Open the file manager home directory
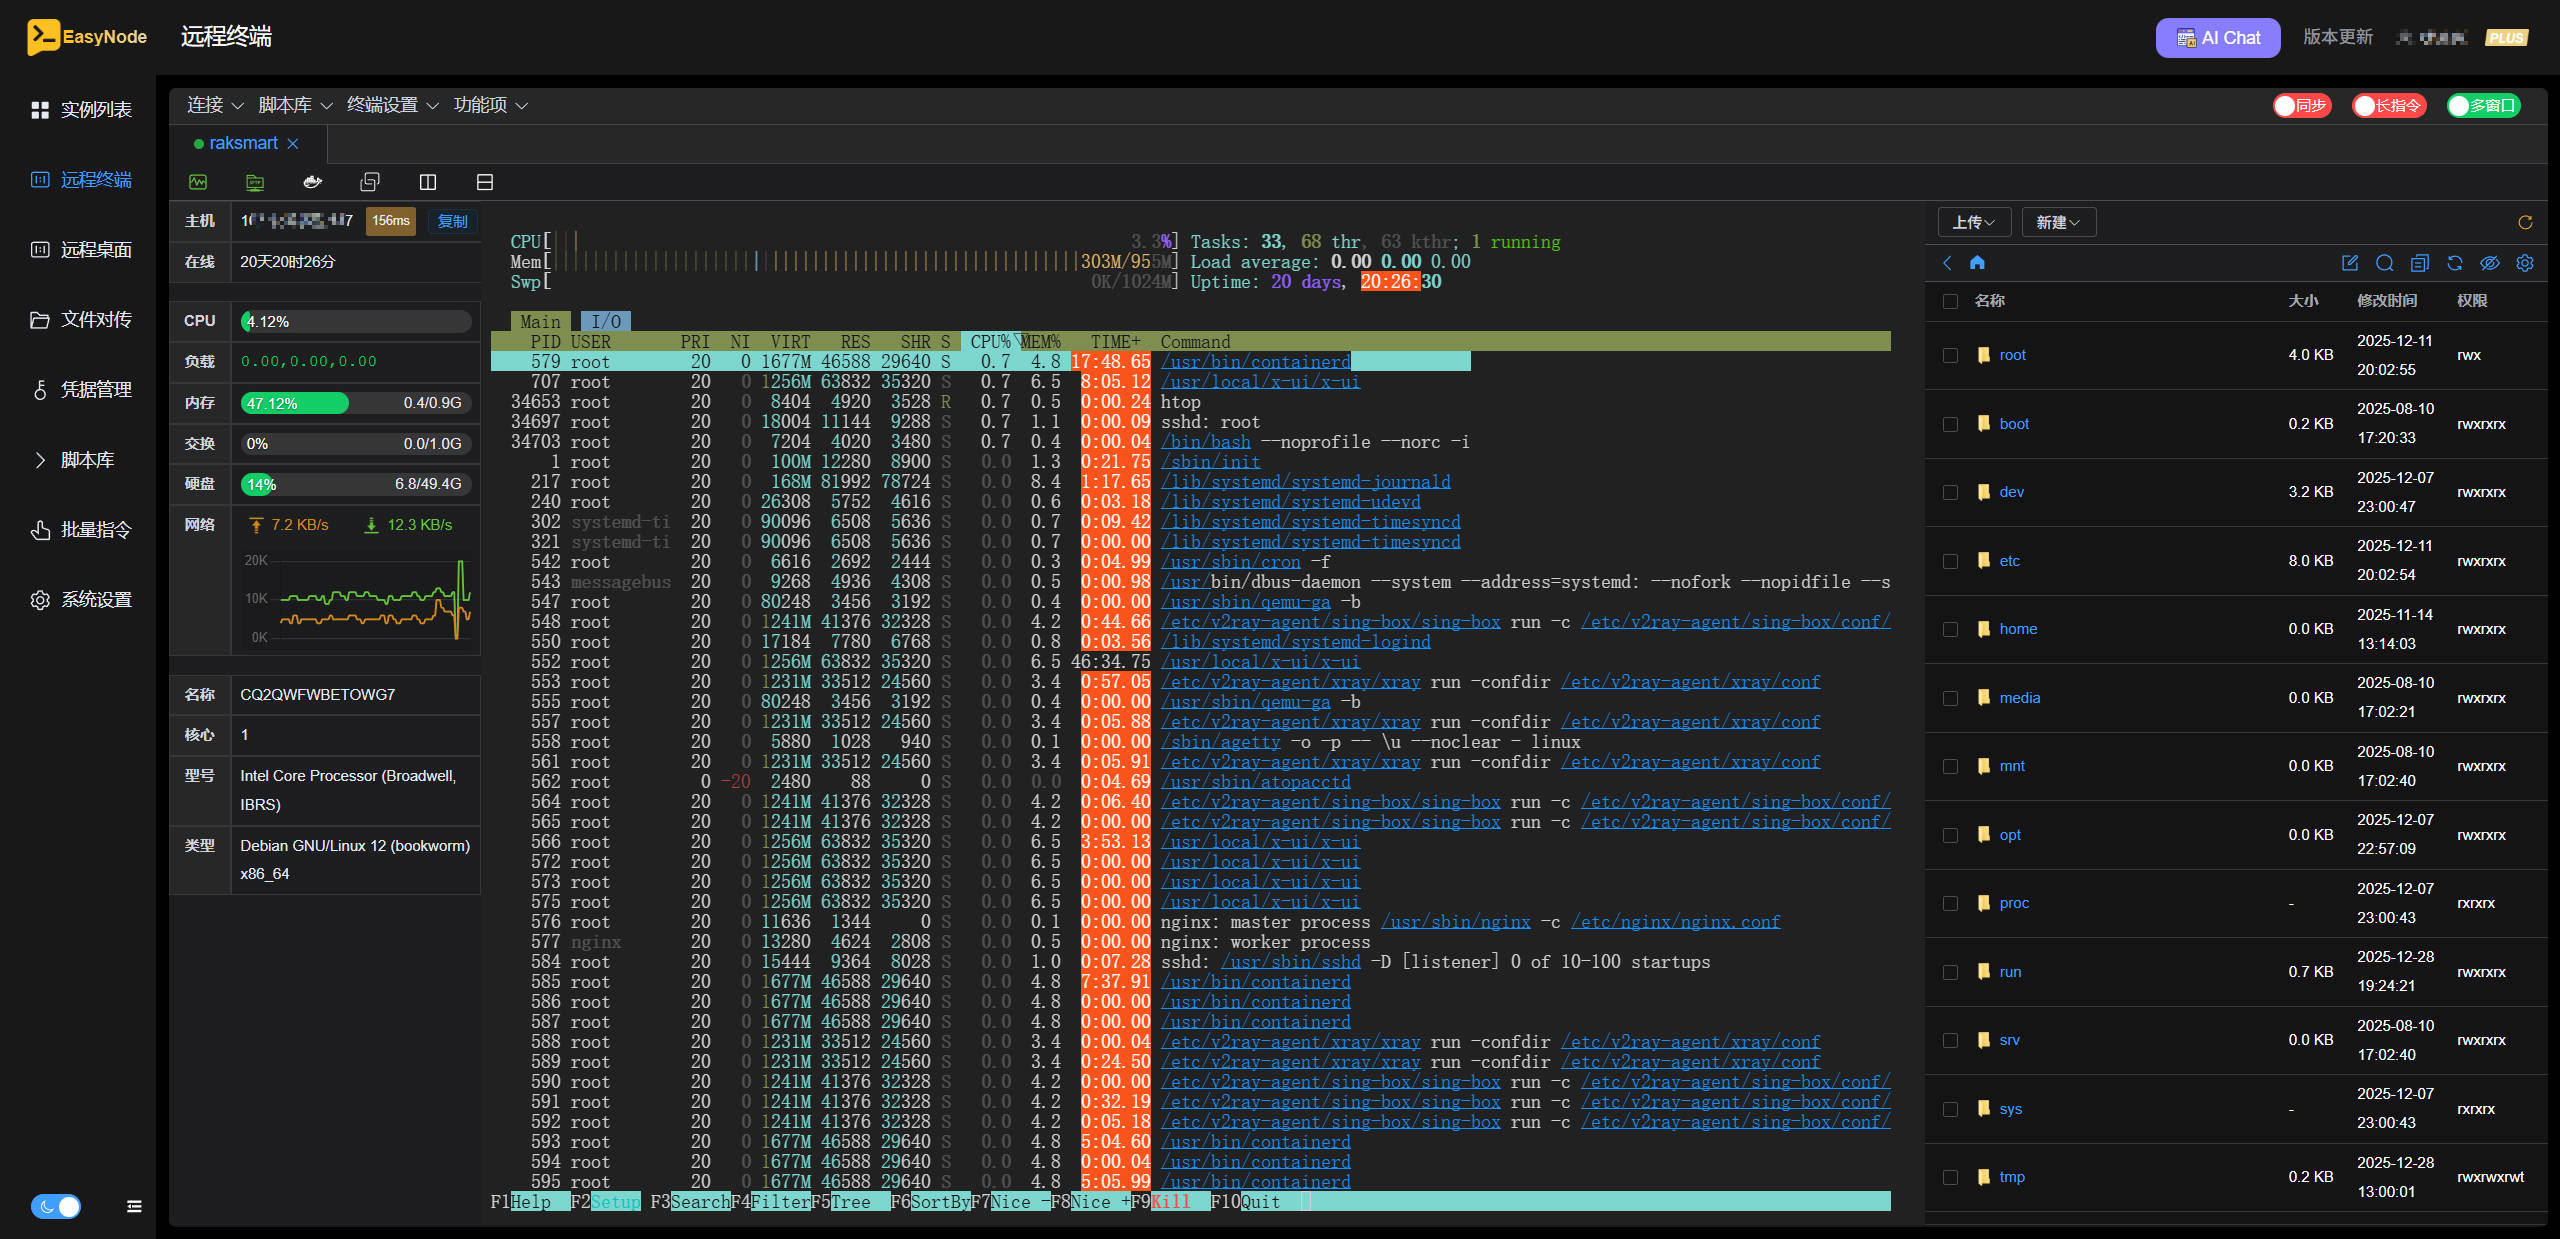This screenshot has height=1239, width=2560. [x=1978, y=263]
